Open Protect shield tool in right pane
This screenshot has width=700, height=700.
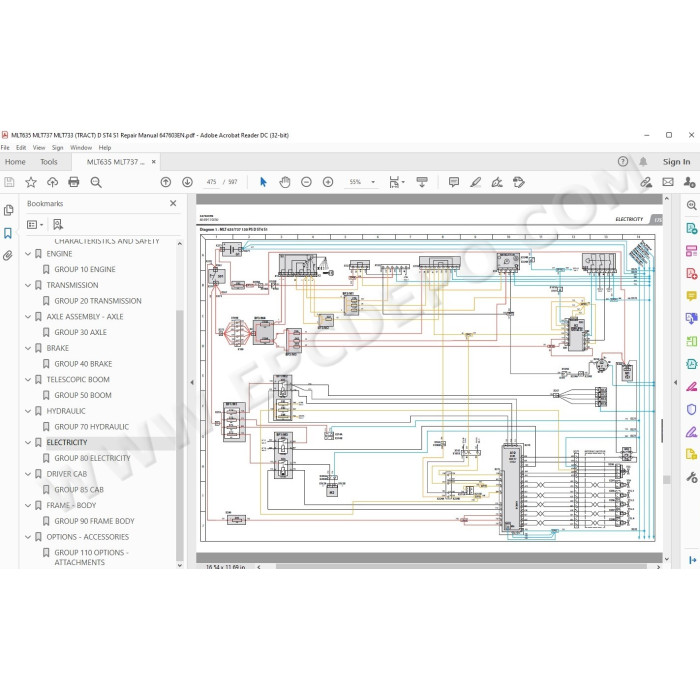tap(692, 409)
